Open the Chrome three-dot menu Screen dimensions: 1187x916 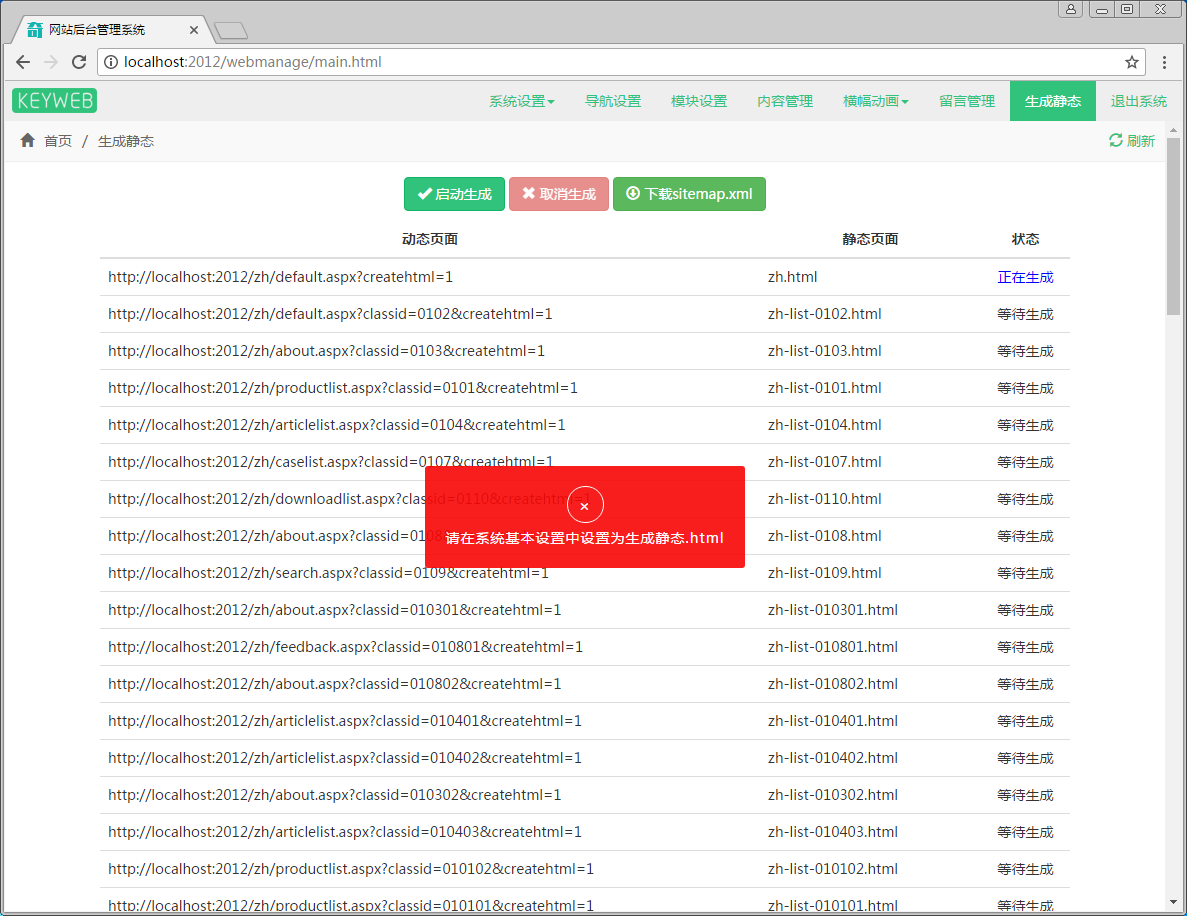pyautogui.click(x=1165, y=62)
